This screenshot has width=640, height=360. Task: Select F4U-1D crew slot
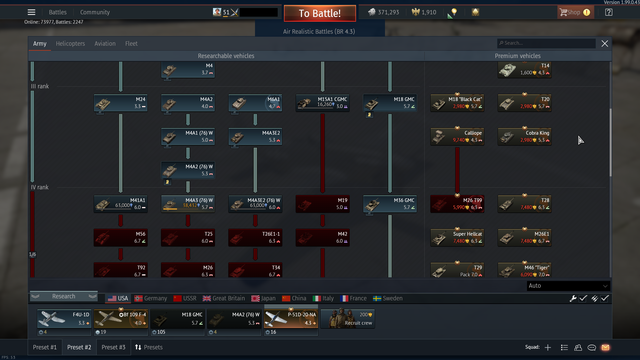[64, 319]
